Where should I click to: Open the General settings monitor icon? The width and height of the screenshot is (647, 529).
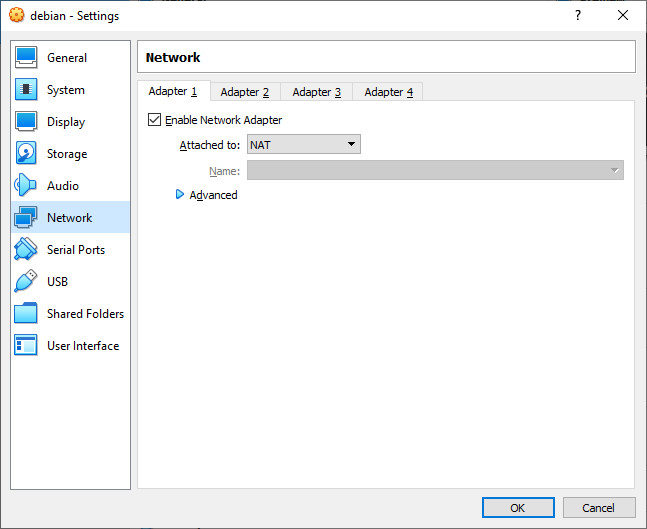pos(26,57)
